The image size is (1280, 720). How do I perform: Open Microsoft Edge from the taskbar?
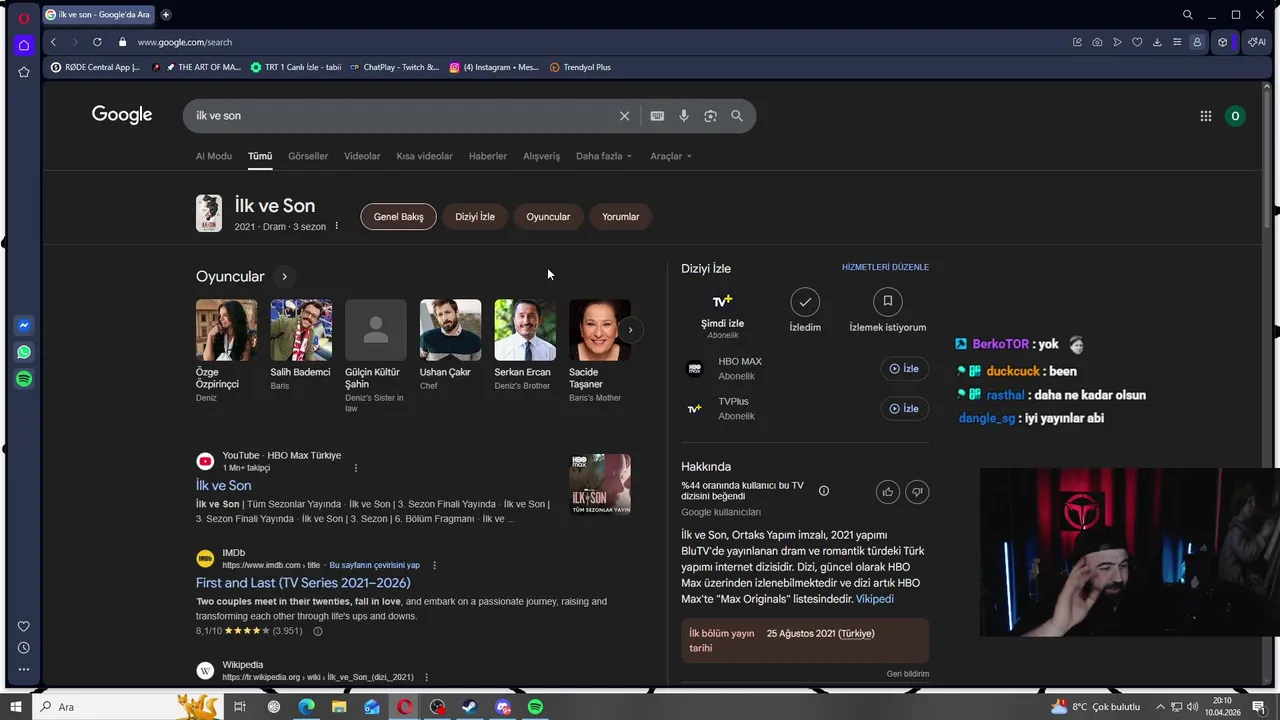[x=306, y=707]
